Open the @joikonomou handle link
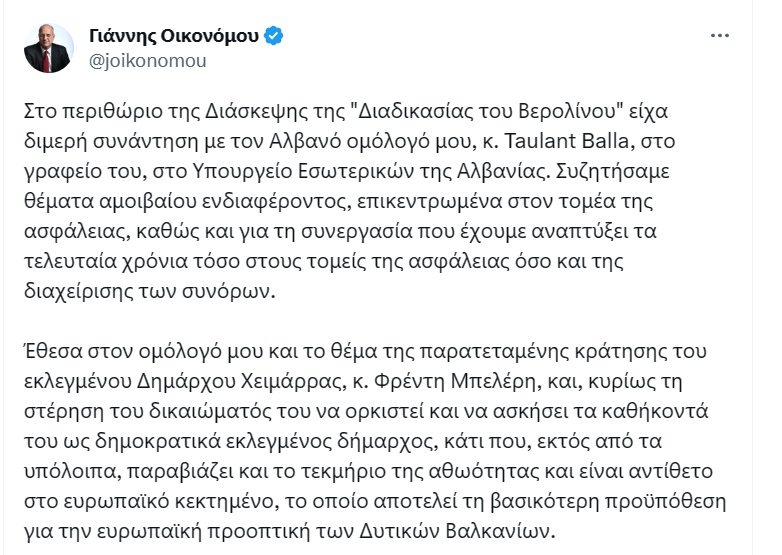This screenshot has height=555, width=782. point(148,61)
